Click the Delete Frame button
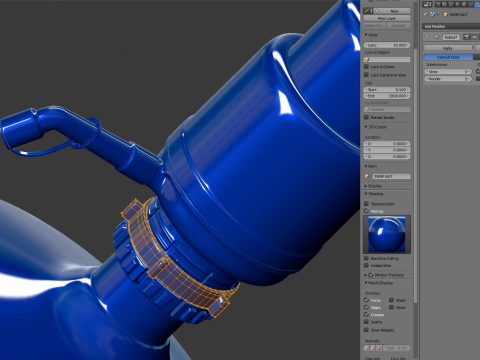The height and width of the screenshot is (360, 480). 374,25
